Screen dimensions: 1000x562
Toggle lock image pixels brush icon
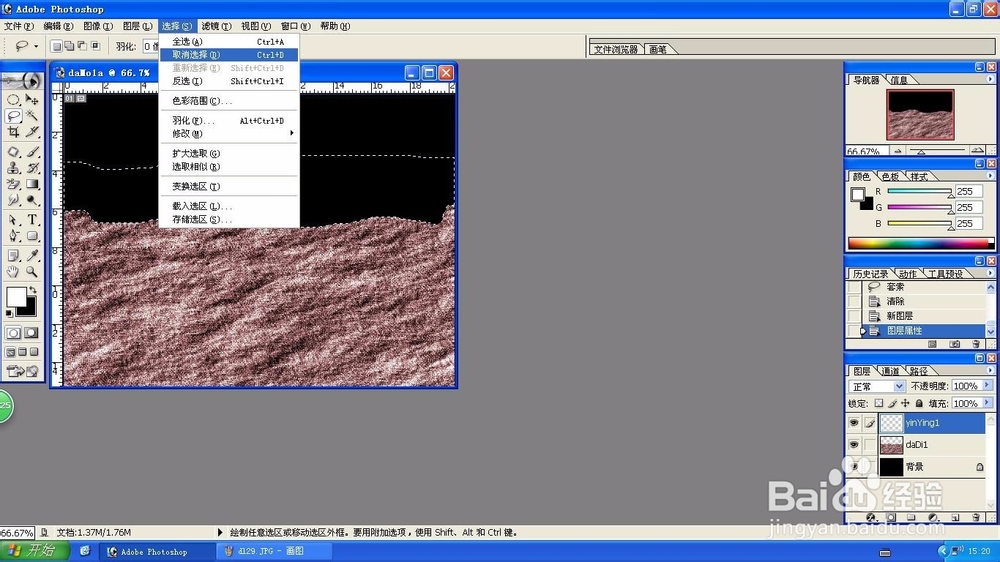(x=892, y=403)
